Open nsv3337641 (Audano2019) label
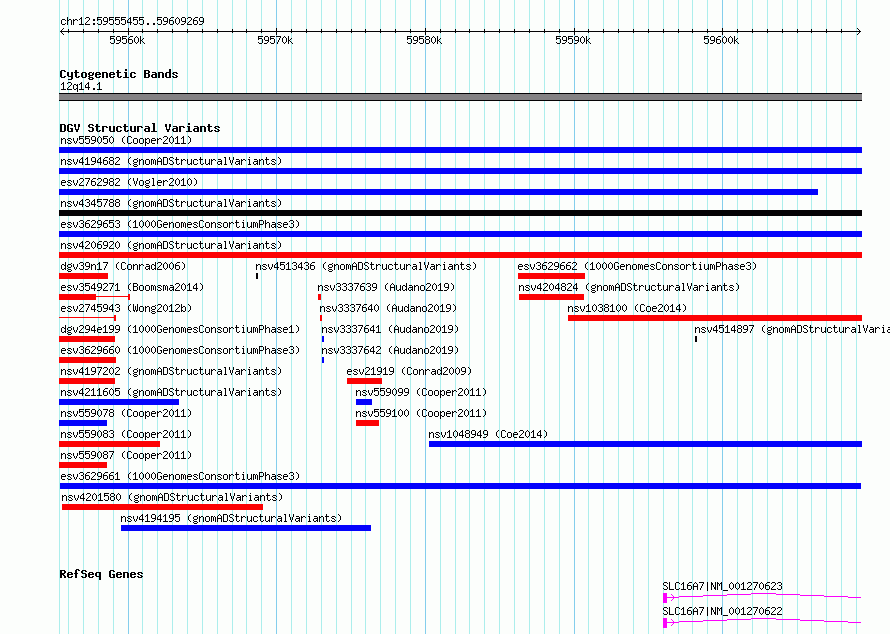The height and width of the screenshot is (634, 890). 391,329
